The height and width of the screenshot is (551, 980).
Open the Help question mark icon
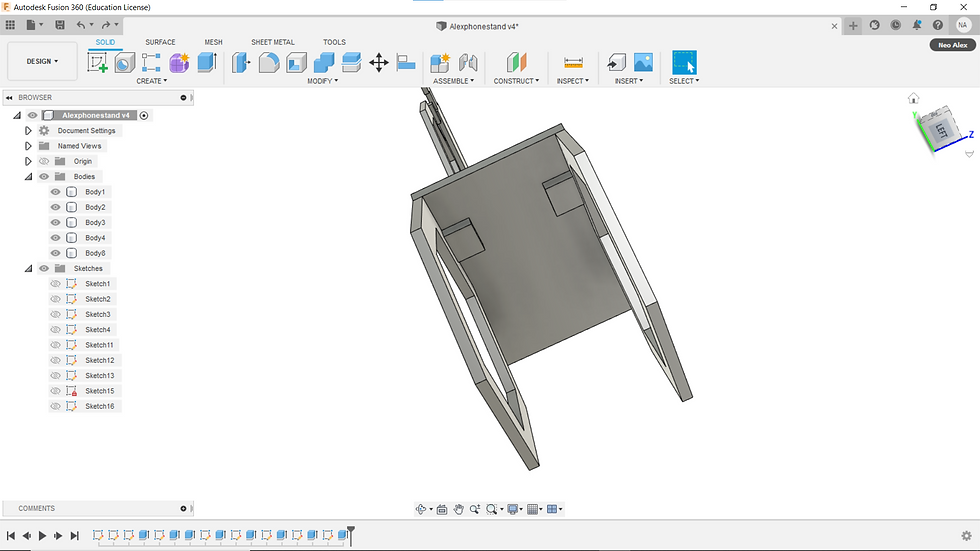click(938, 25)
